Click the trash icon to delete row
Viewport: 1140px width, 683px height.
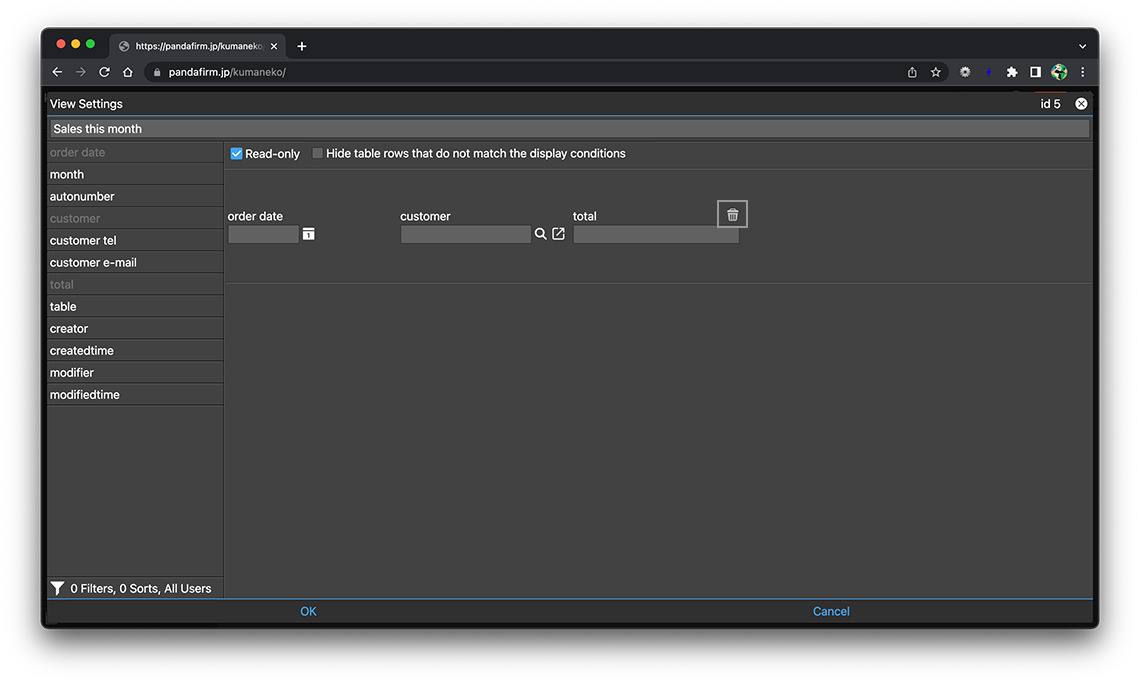click(x=732, y=214)
